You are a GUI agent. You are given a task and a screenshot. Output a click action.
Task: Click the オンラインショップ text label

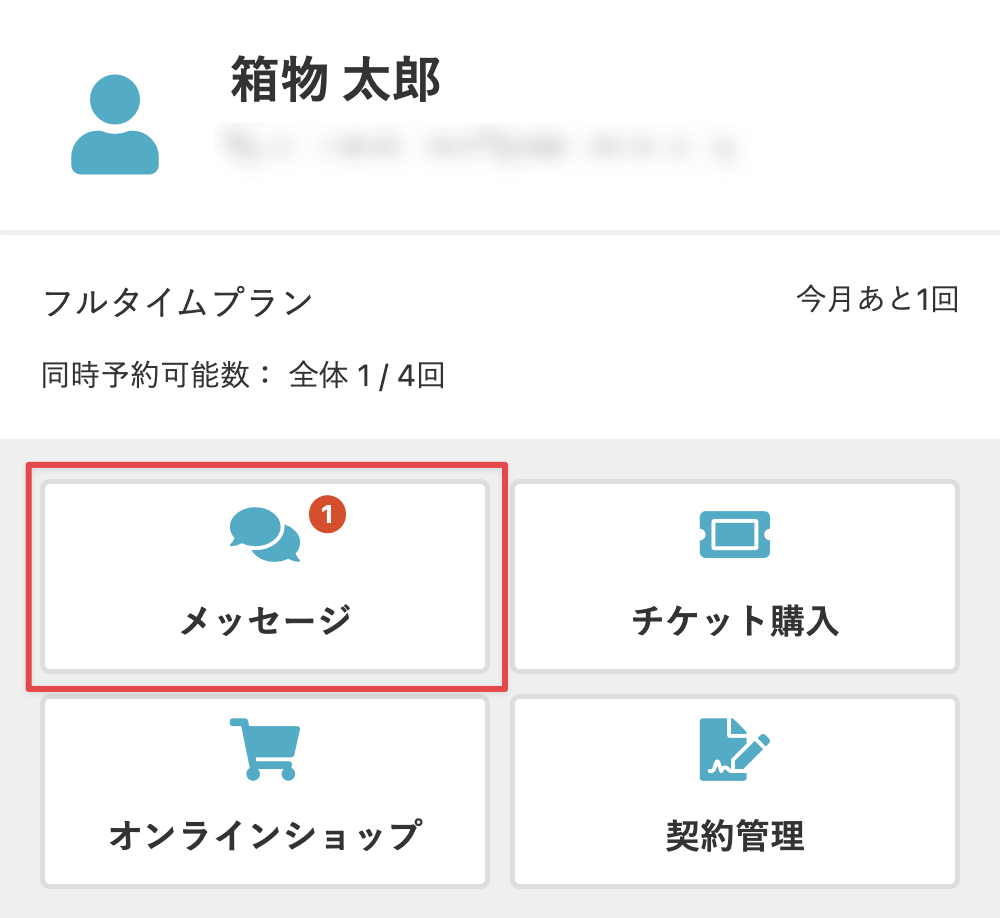point(265,835)
